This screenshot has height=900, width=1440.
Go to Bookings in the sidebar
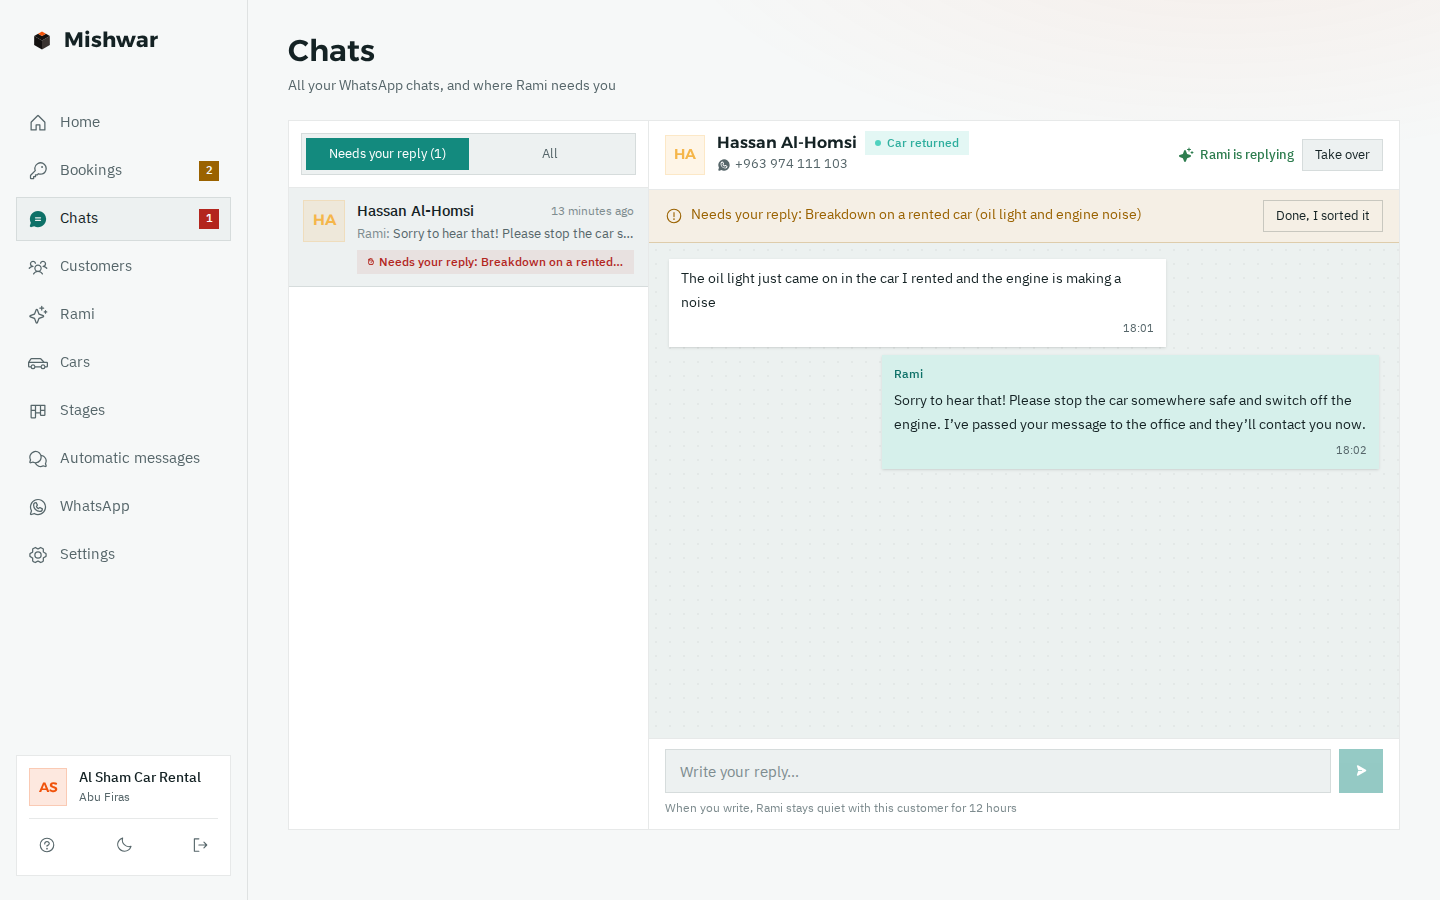(123, 170)
